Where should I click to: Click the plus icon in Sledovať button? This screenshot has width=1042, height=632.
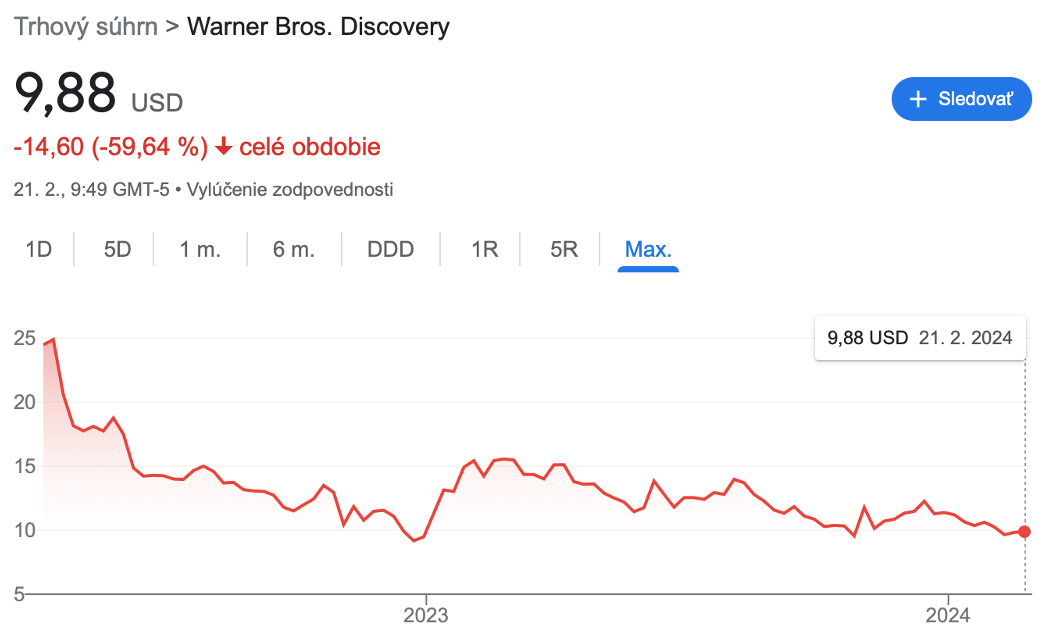click(x=917, y=99)
